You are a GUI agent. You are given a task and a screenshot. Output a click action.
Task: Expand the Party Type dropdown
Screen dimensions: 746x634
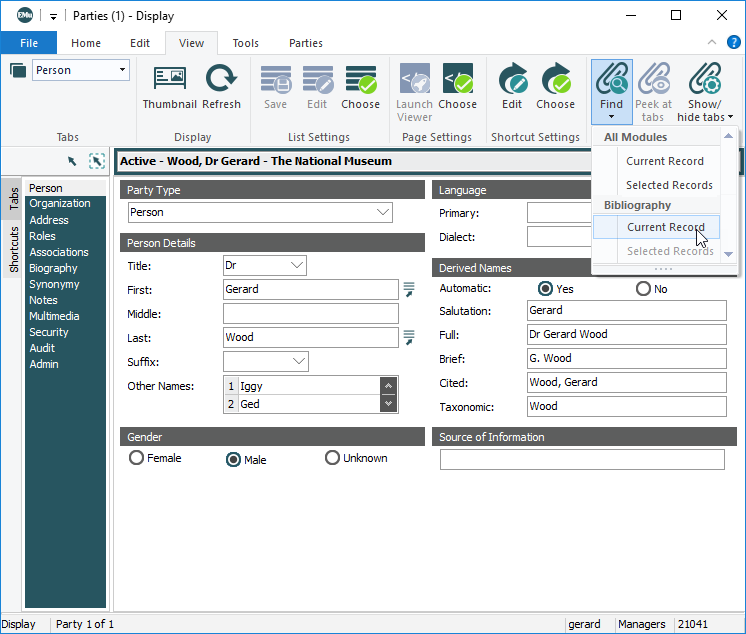click(x=382, y=212)
